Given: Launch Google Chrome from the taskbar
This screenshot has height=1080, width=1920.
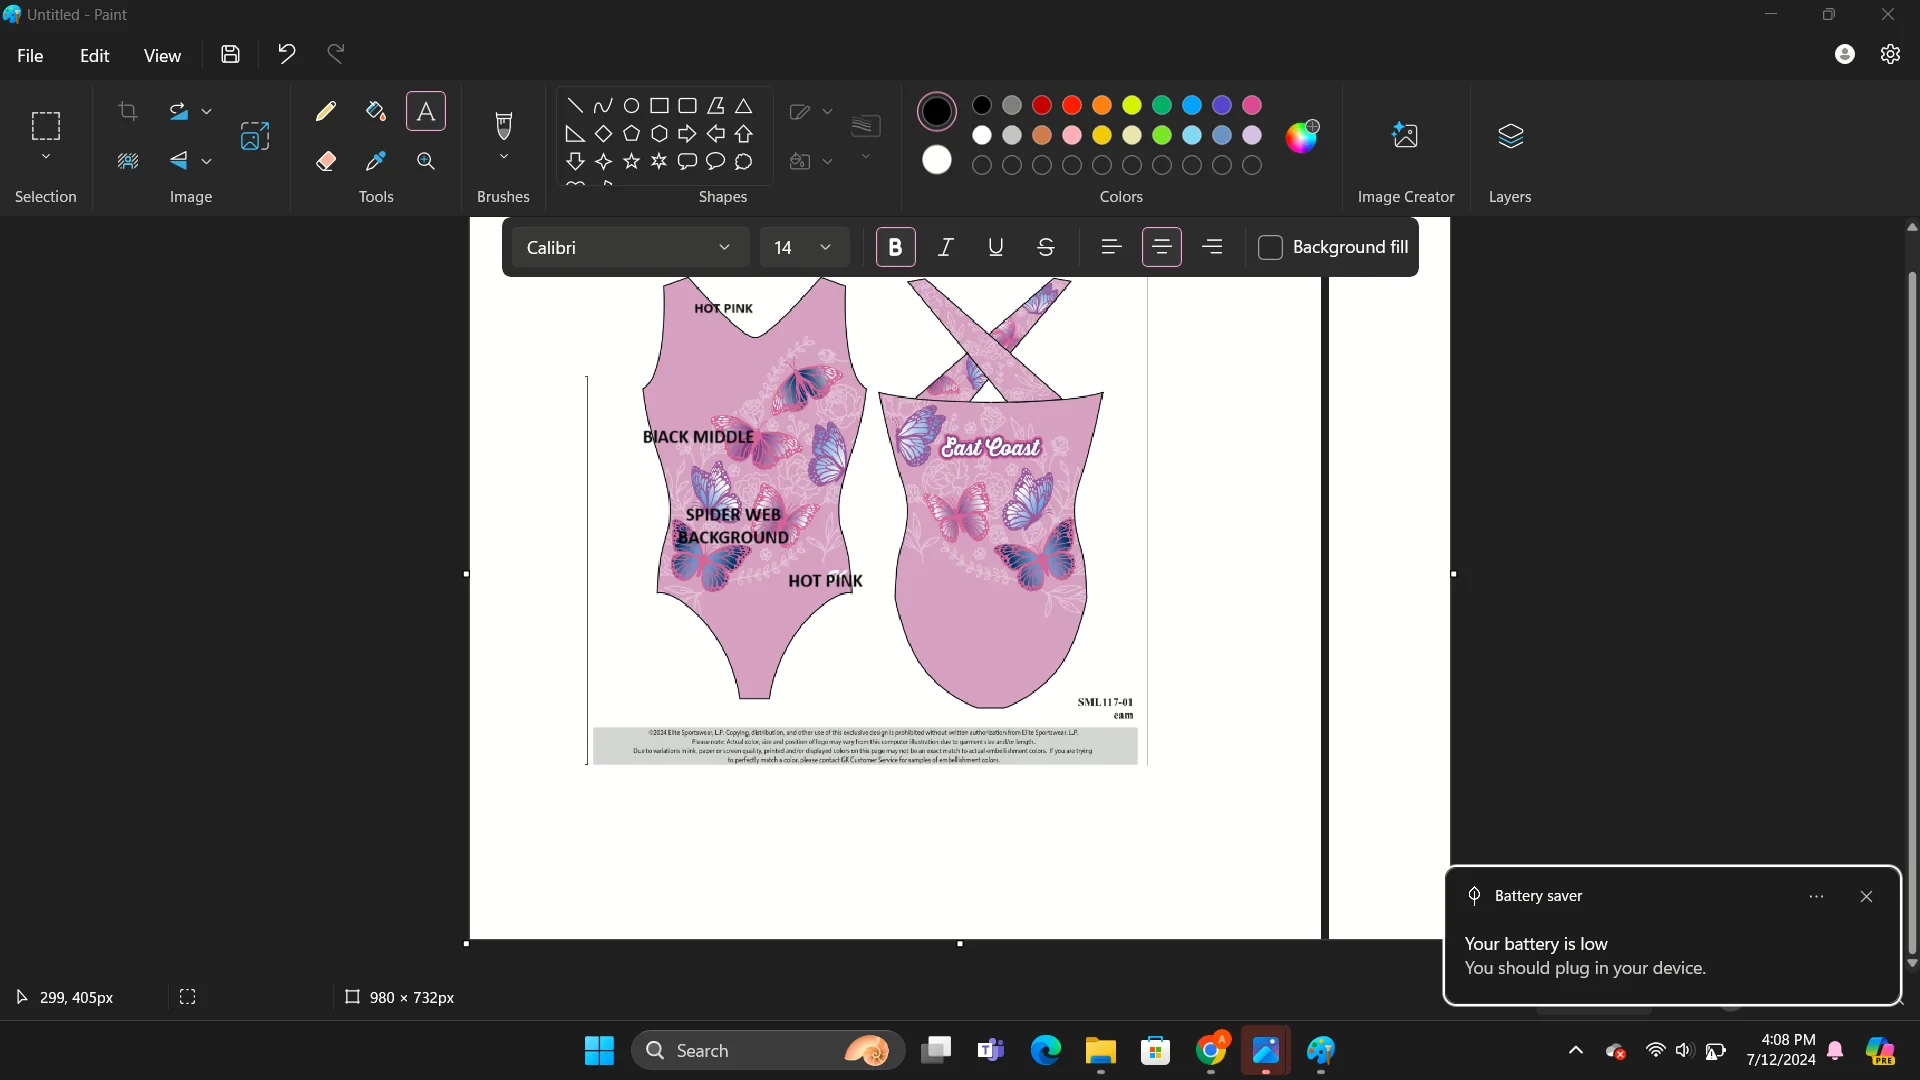Looking at the screenshot, I should point(1211,1050).
